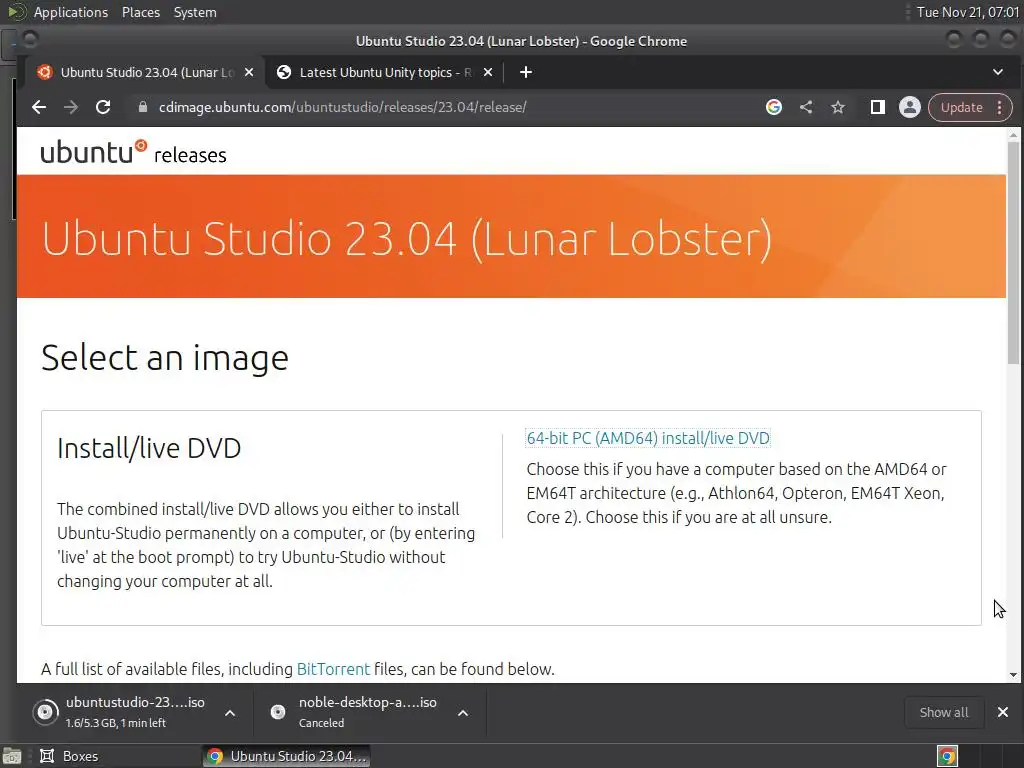Click the noble-desktop file disc icon
This screenshot has height=768, width=1024.
tap(278, 712)
